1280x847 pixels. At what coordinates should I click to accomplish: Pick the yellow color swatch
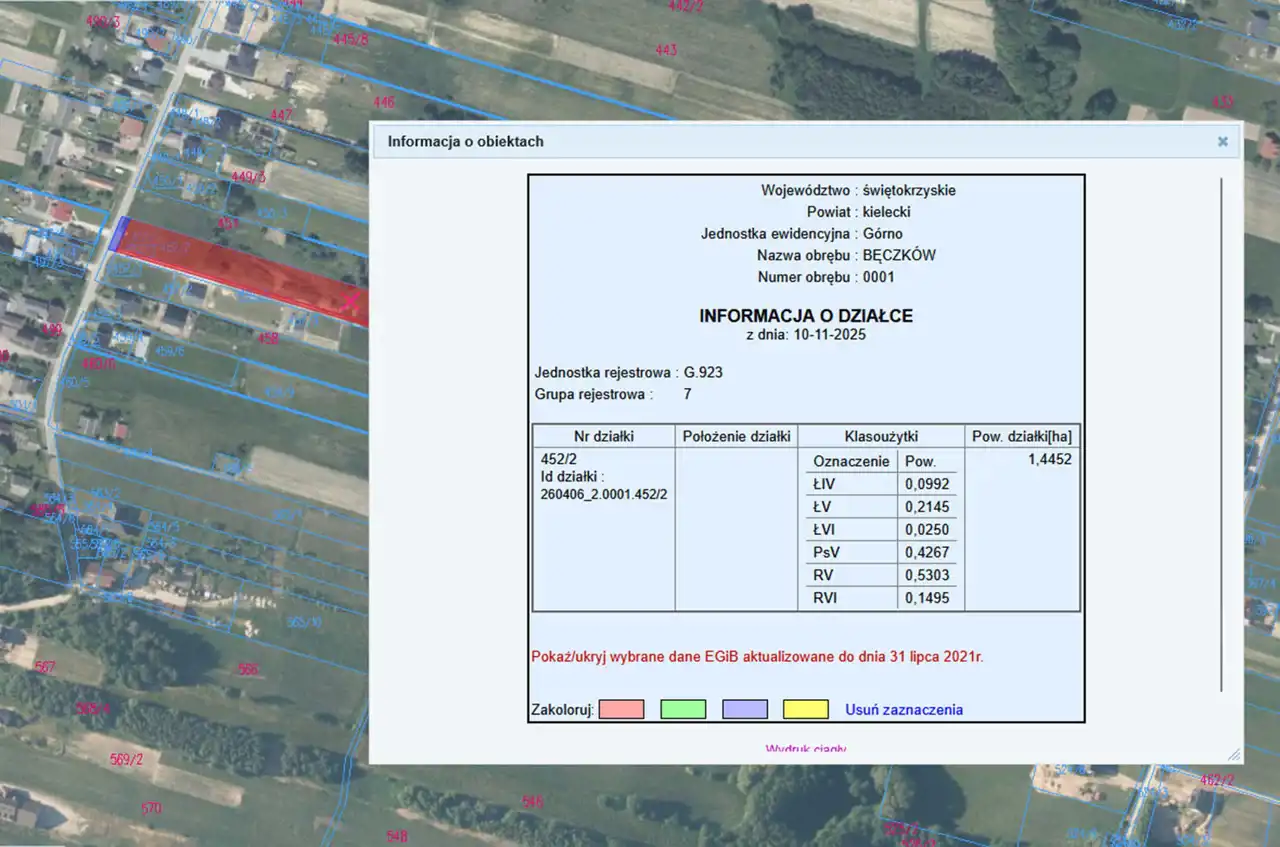[x=806, y=709]
